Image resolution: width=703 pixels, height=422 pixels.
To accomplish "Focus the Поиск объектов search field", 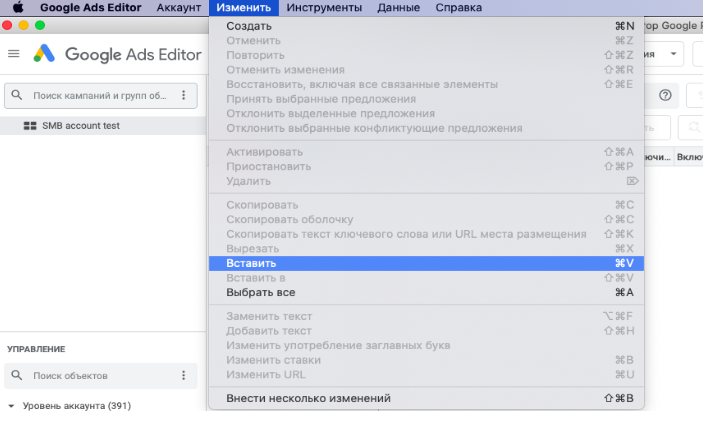I will (100, 376).
